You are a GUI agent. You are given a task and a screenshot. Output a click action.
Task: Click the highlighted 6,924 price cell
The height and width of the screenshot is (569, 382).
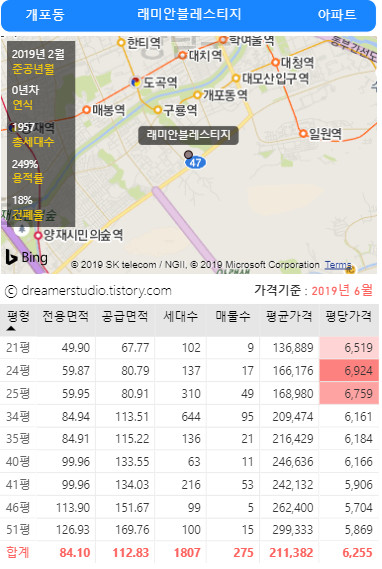point(349,371)
